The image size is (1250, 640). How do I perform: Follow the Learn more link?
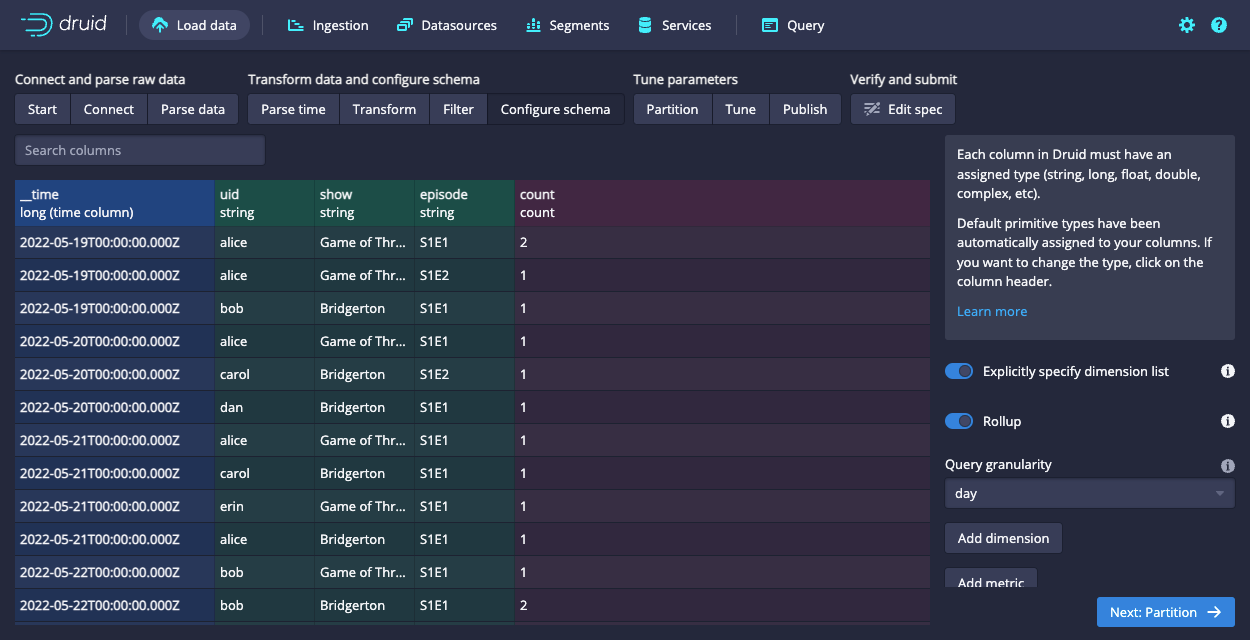(991, 311)
